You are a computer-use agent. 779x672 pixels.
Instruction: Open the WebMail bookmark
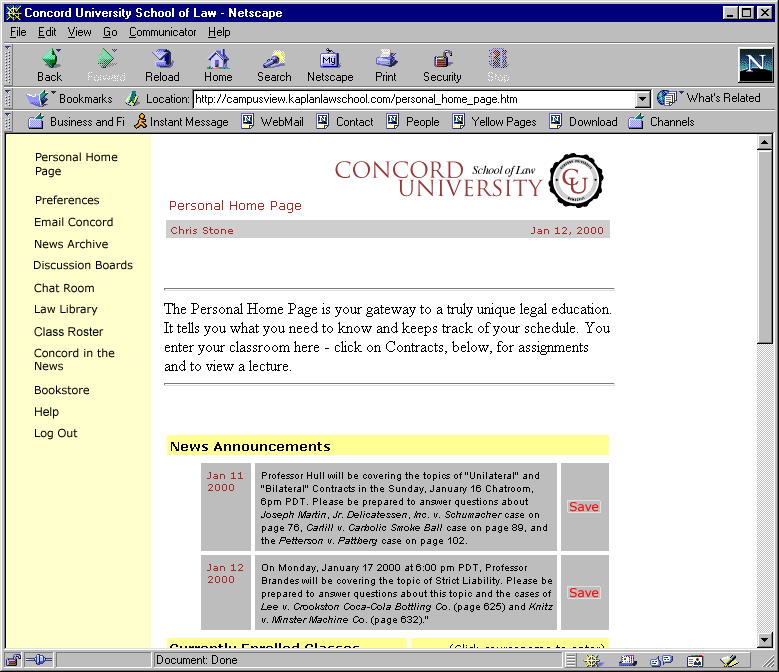[x=272, y=122]
